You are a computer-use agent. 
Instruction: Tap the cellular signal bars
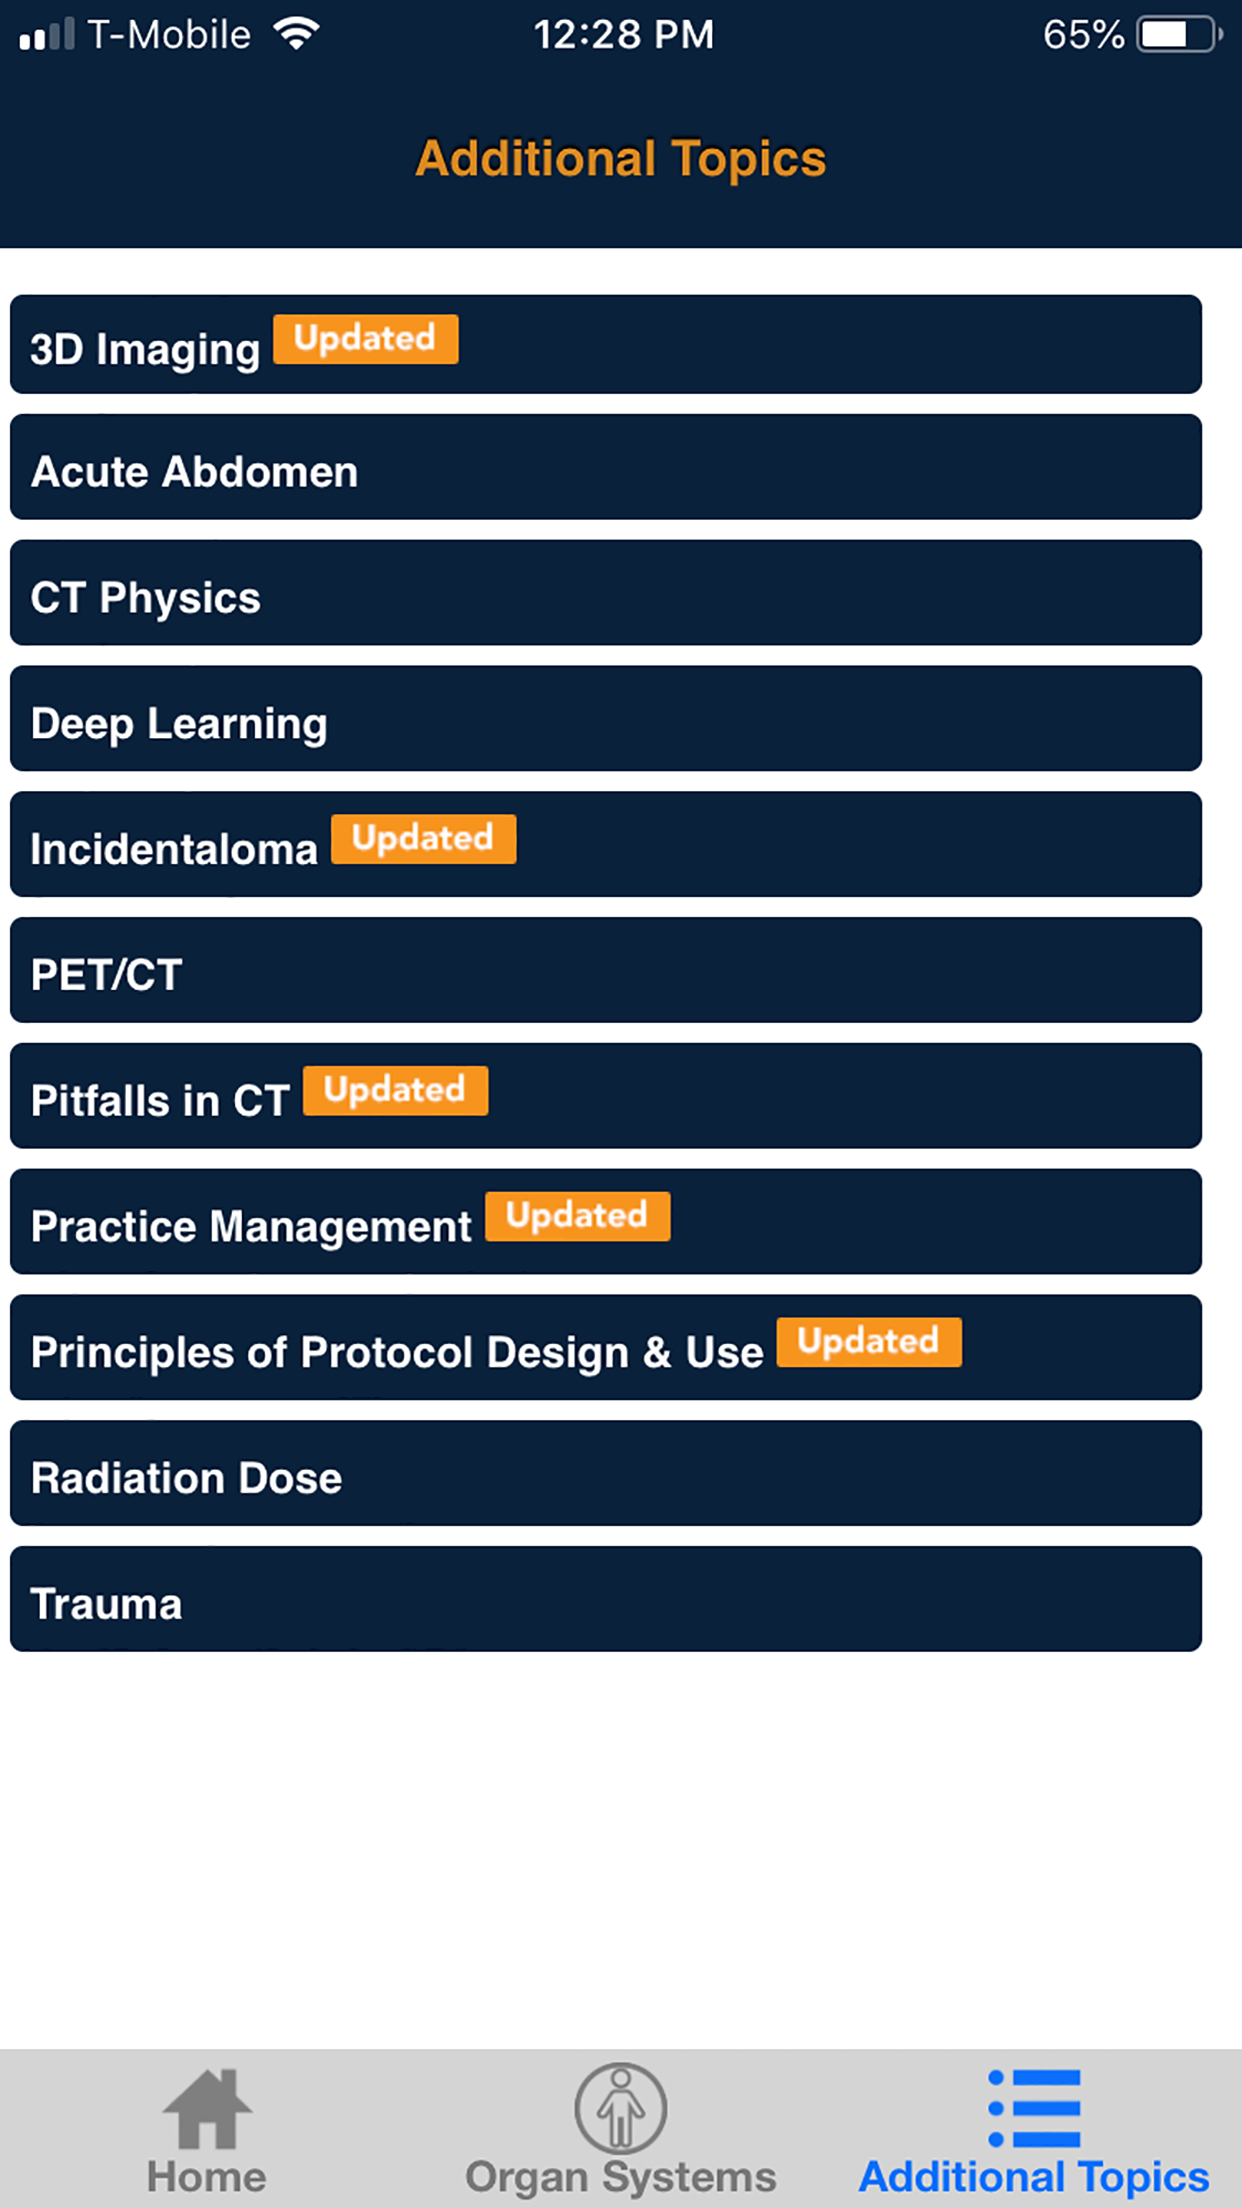point(47,35)
